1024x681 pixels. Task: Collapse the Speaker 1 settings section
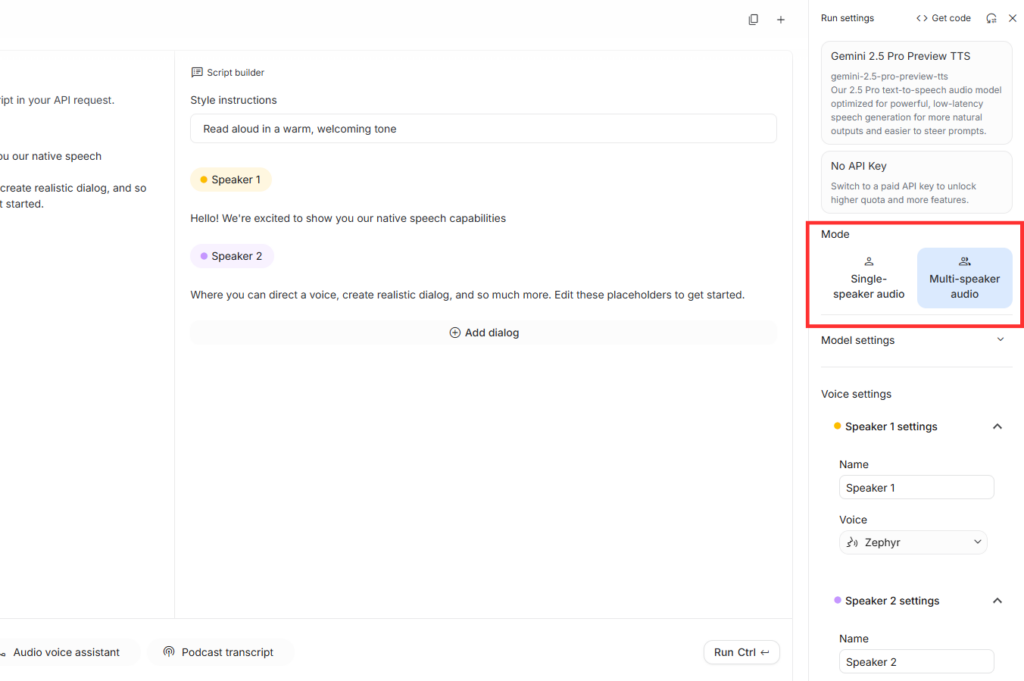tap(997, 427)
